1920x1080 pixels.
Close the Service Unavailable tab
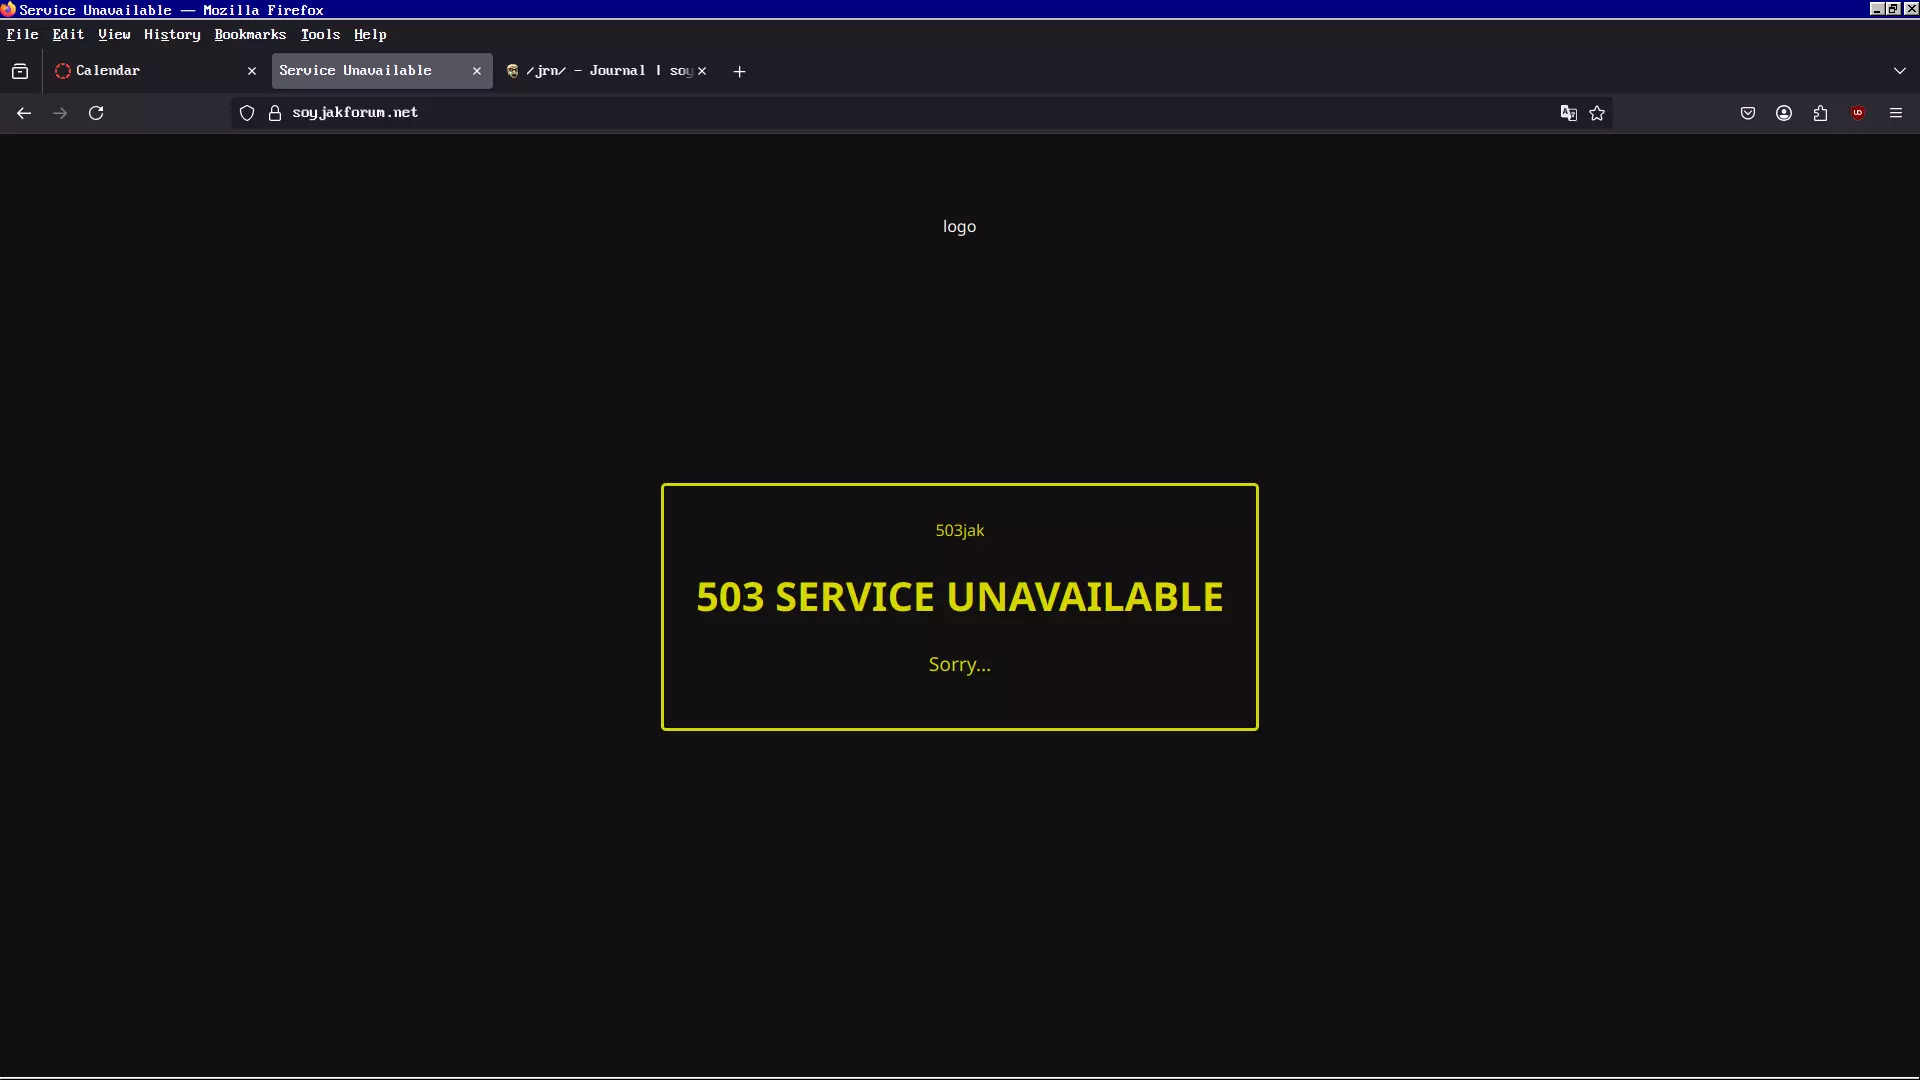pyautogui.click(x=477, y=71)
